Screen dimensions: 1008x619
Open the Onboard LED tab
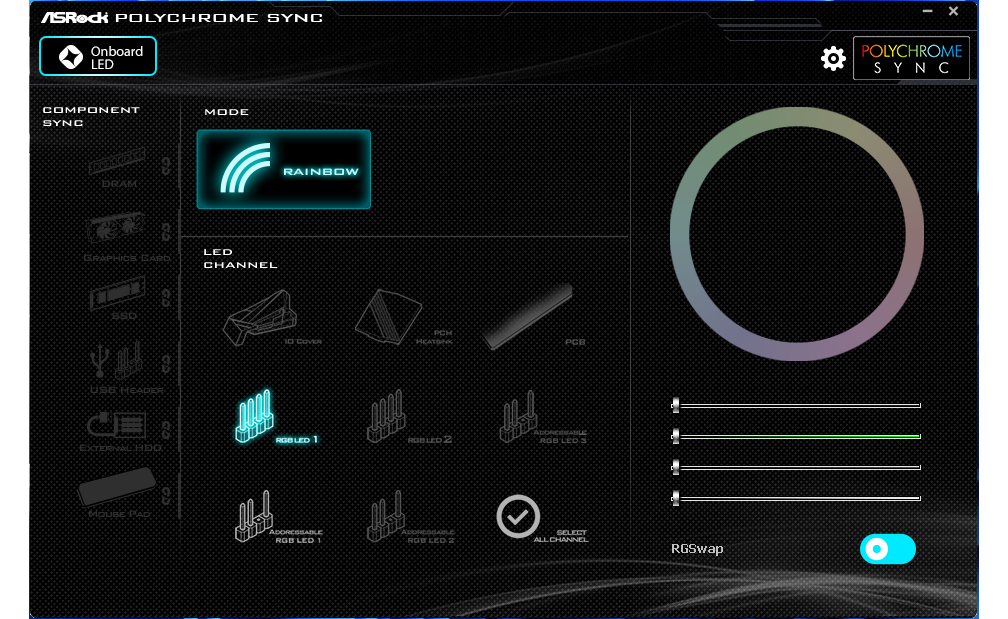point(98,57)
